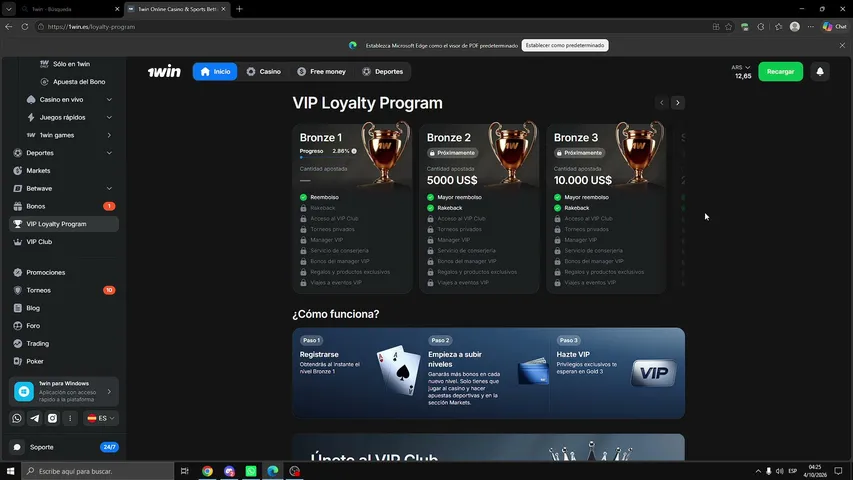853x480 pixels.
Task: Click Bronze 1 progress bar
Action: (328, 158)
